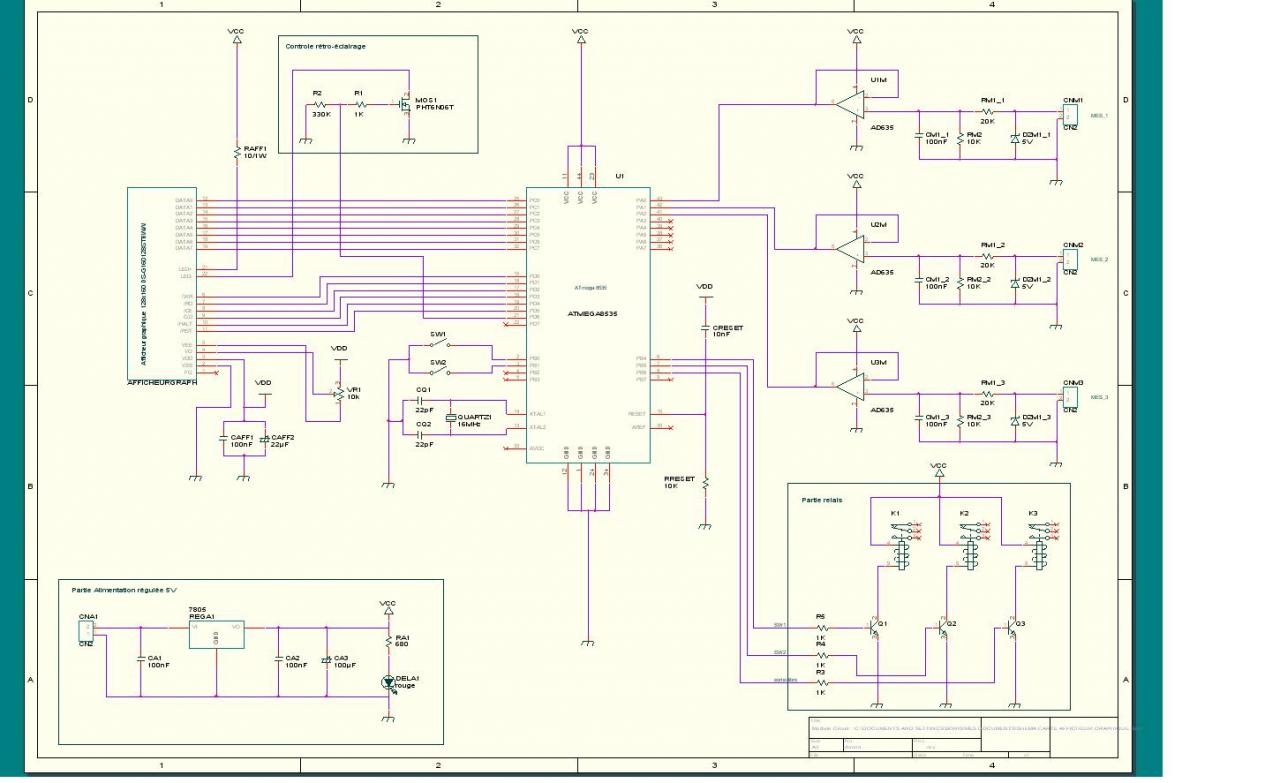The width and height of the screenshot is (1280, 783).
Task: Select resistor RA1 680
Action: (389, 643)
